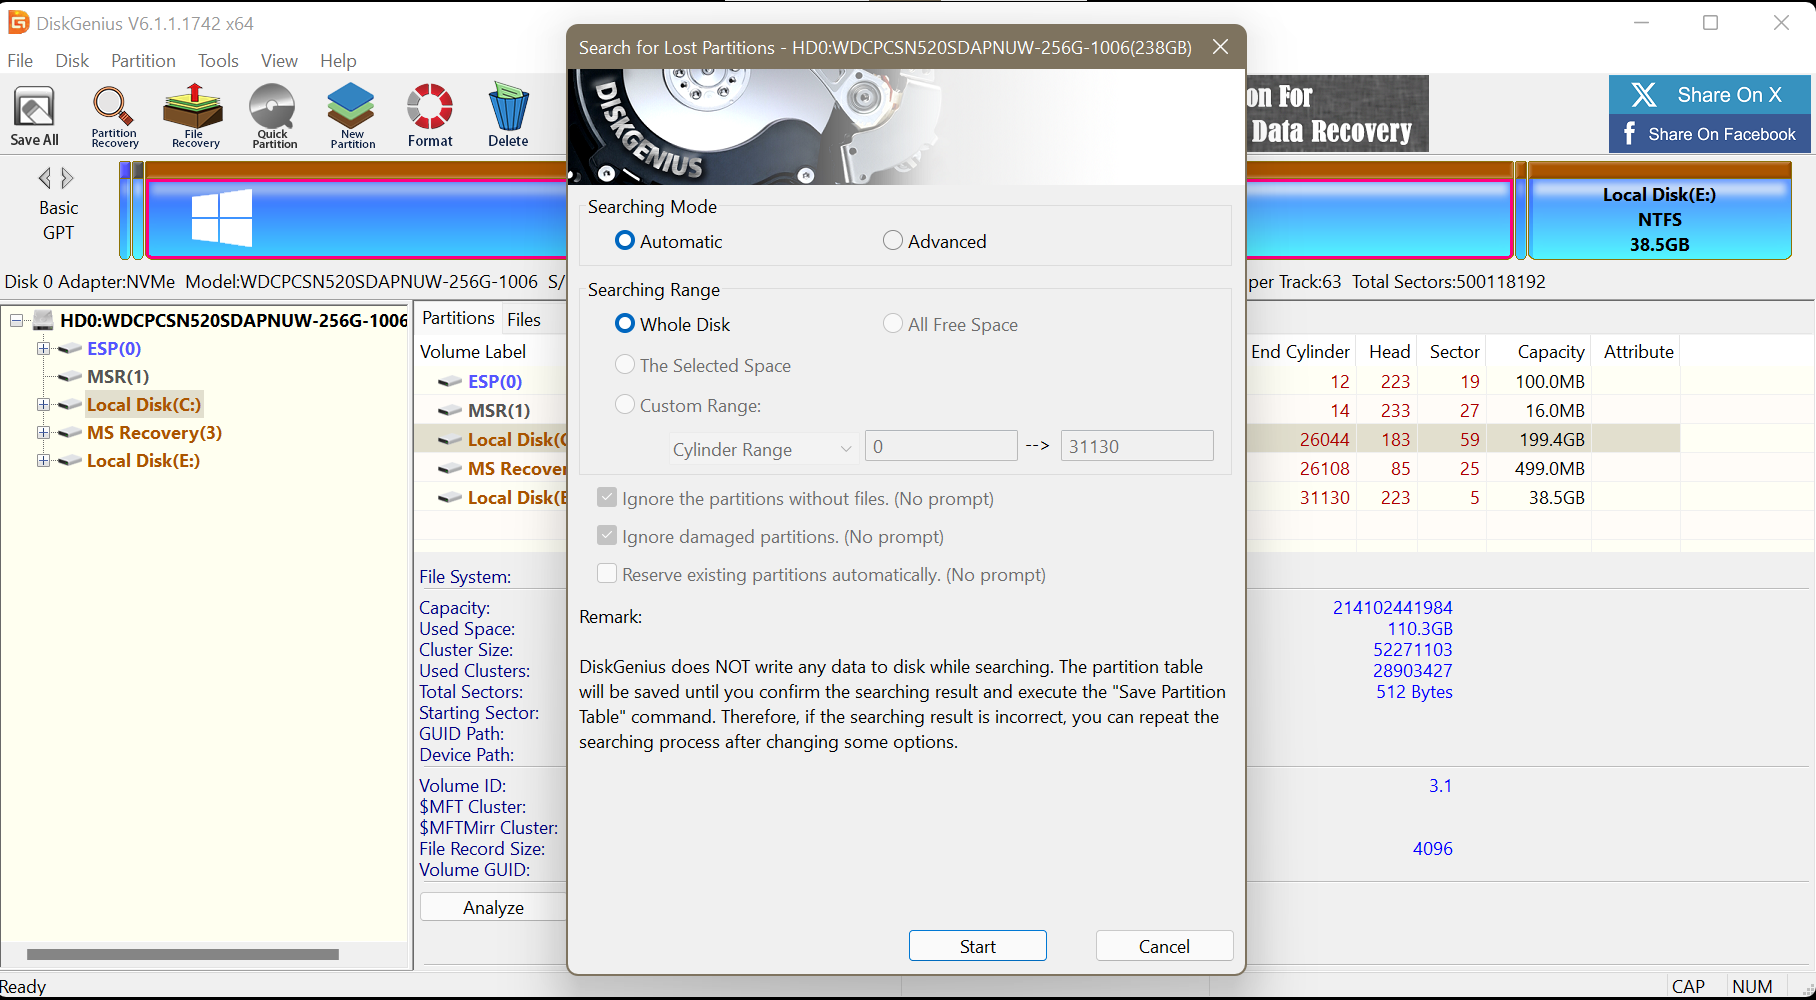Click the Volume Label column header
The image size is (1816, 1000).
[x=473, y=351]
